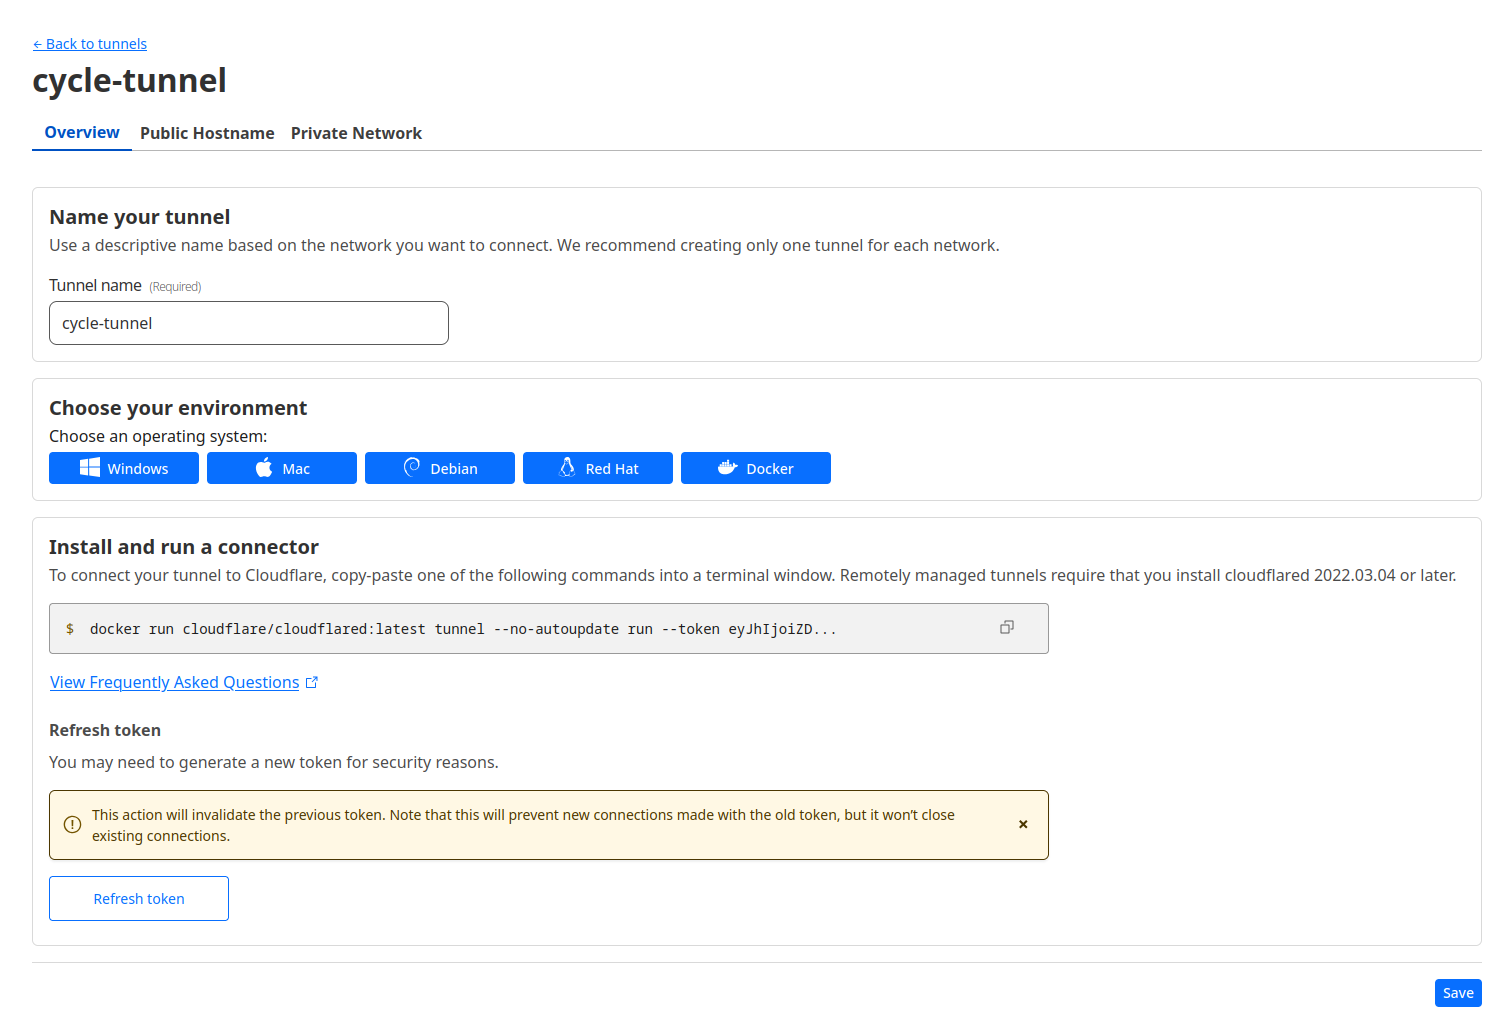Click the warning exclamation icon in the yellow alert
The width and height of the screenshot is (1504, 1029).
coord(72,825)
